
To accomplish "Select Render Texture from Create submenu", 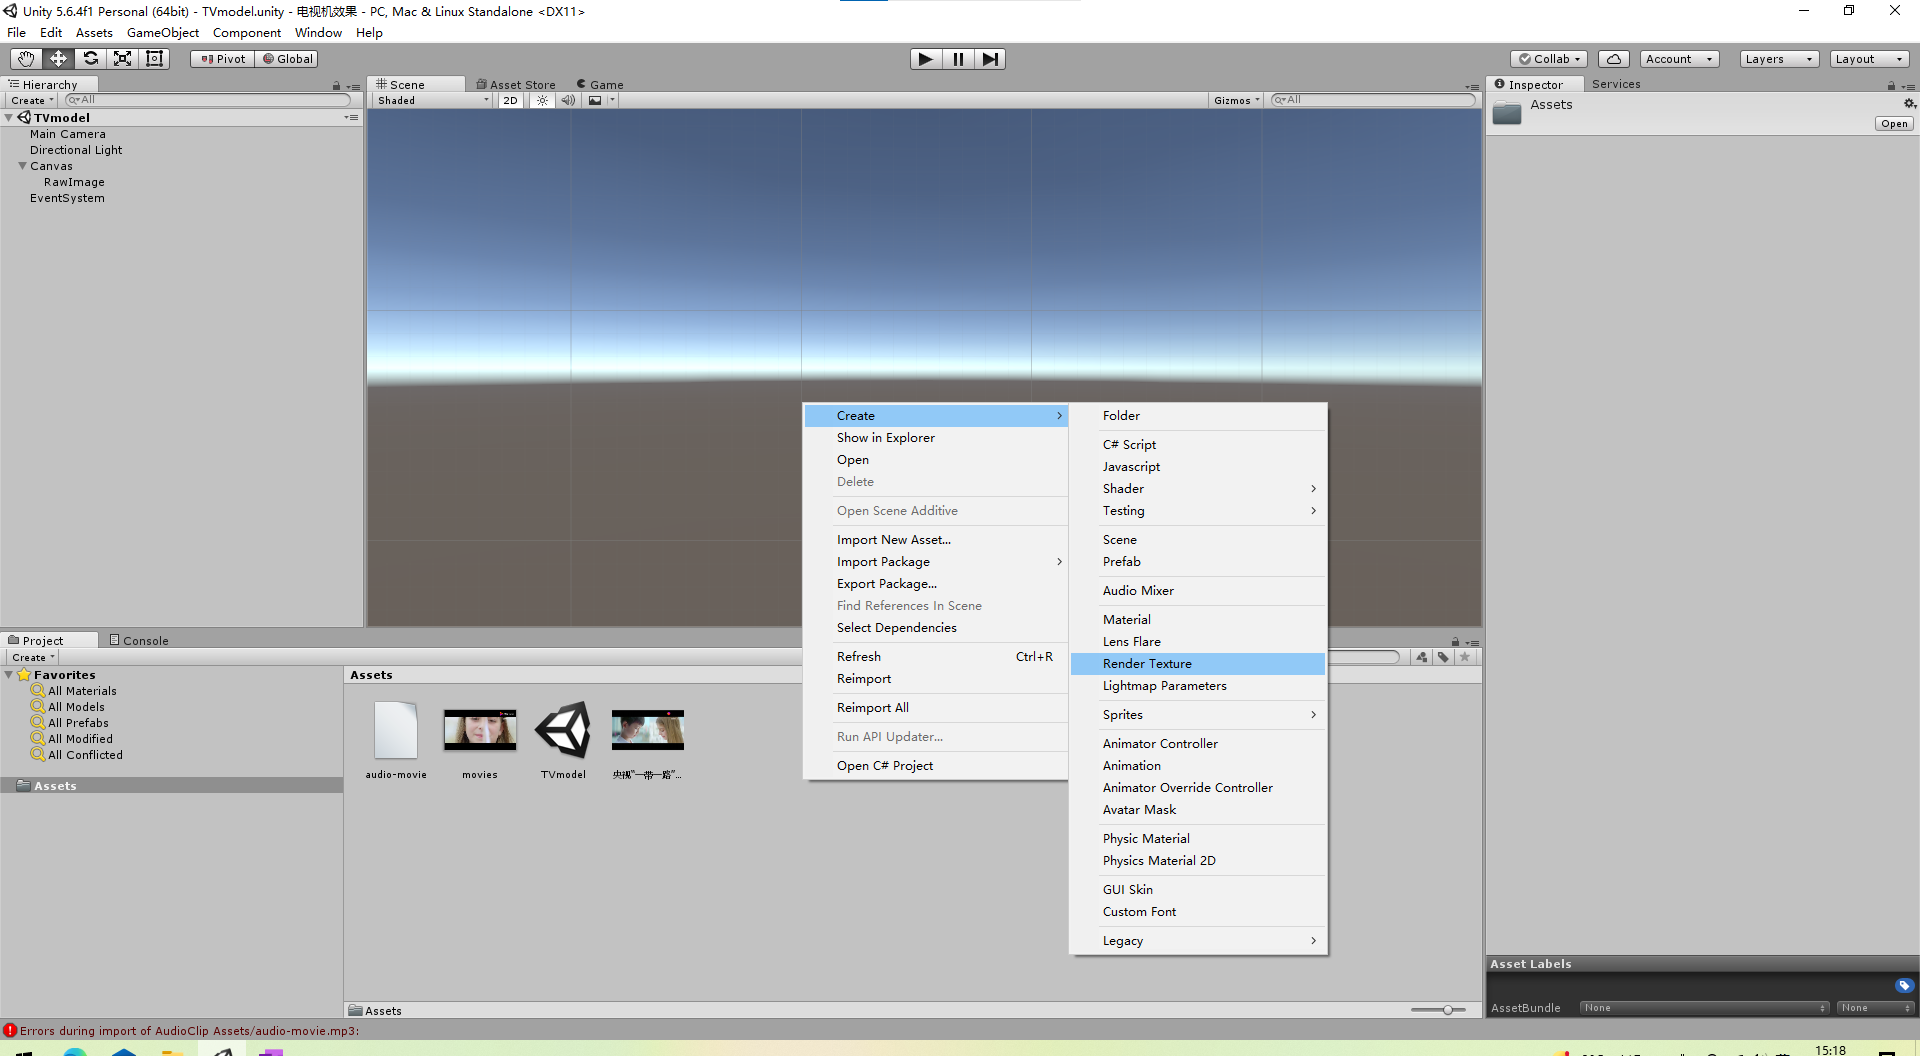I will (x=1147, y=663).
